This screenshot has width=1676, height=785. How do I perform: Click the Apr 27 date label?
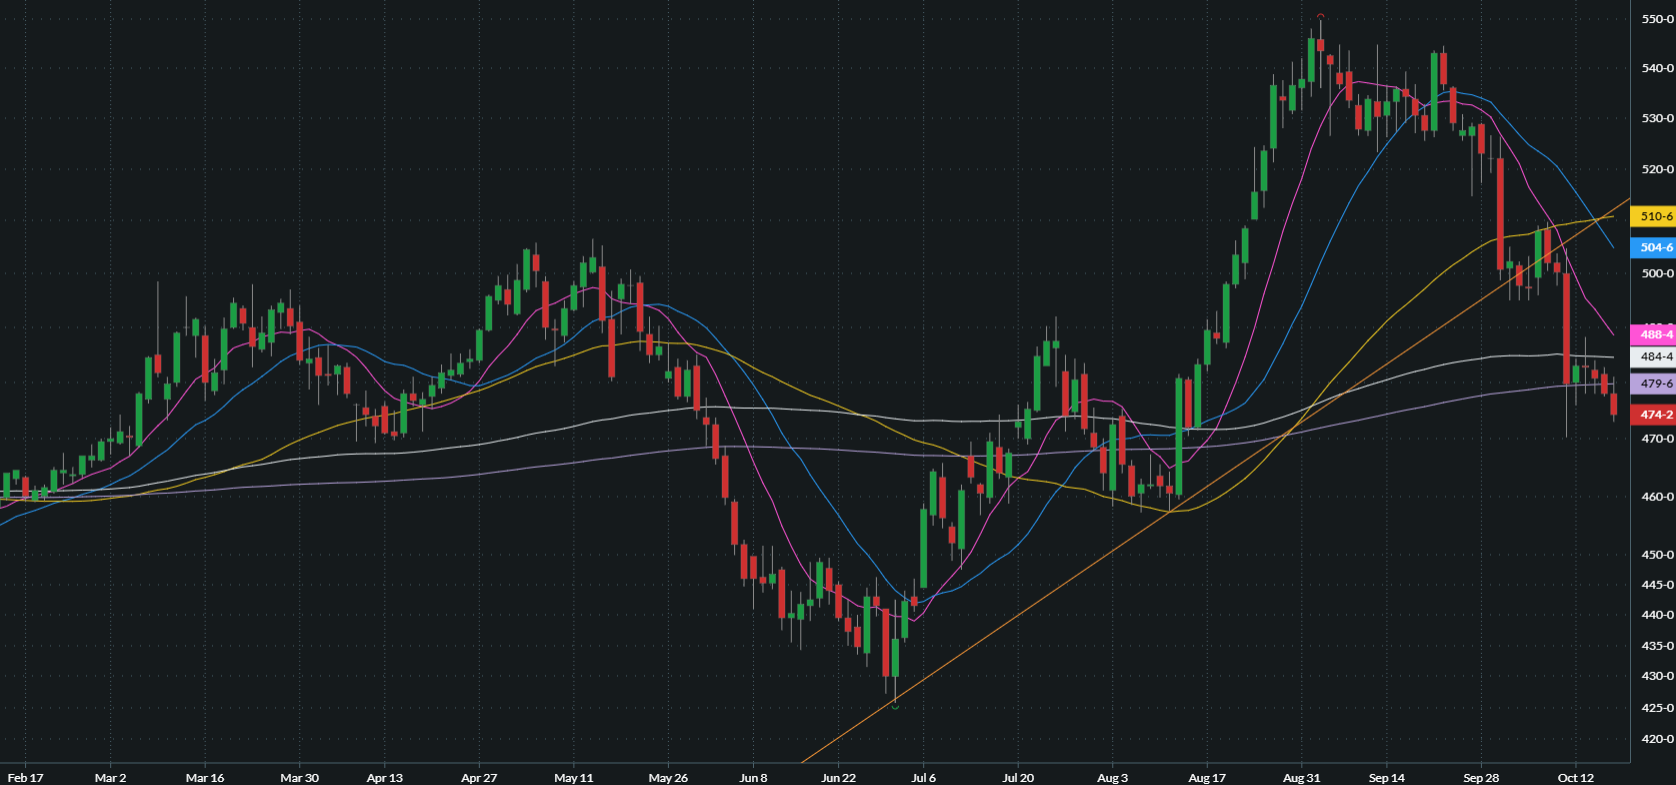point(479,778)
